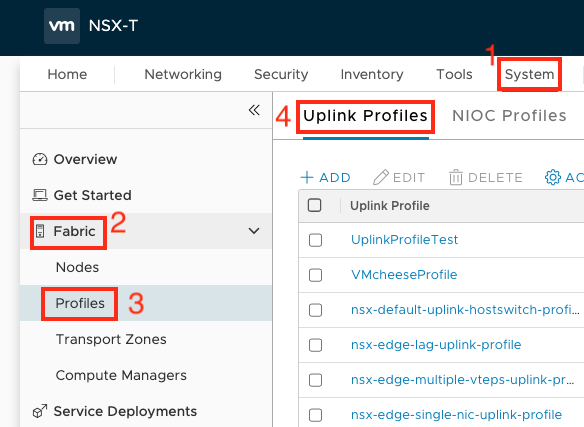Click the pencil icon beside EDIT
Screen dimensions: 584x427
tap(381, 177)
